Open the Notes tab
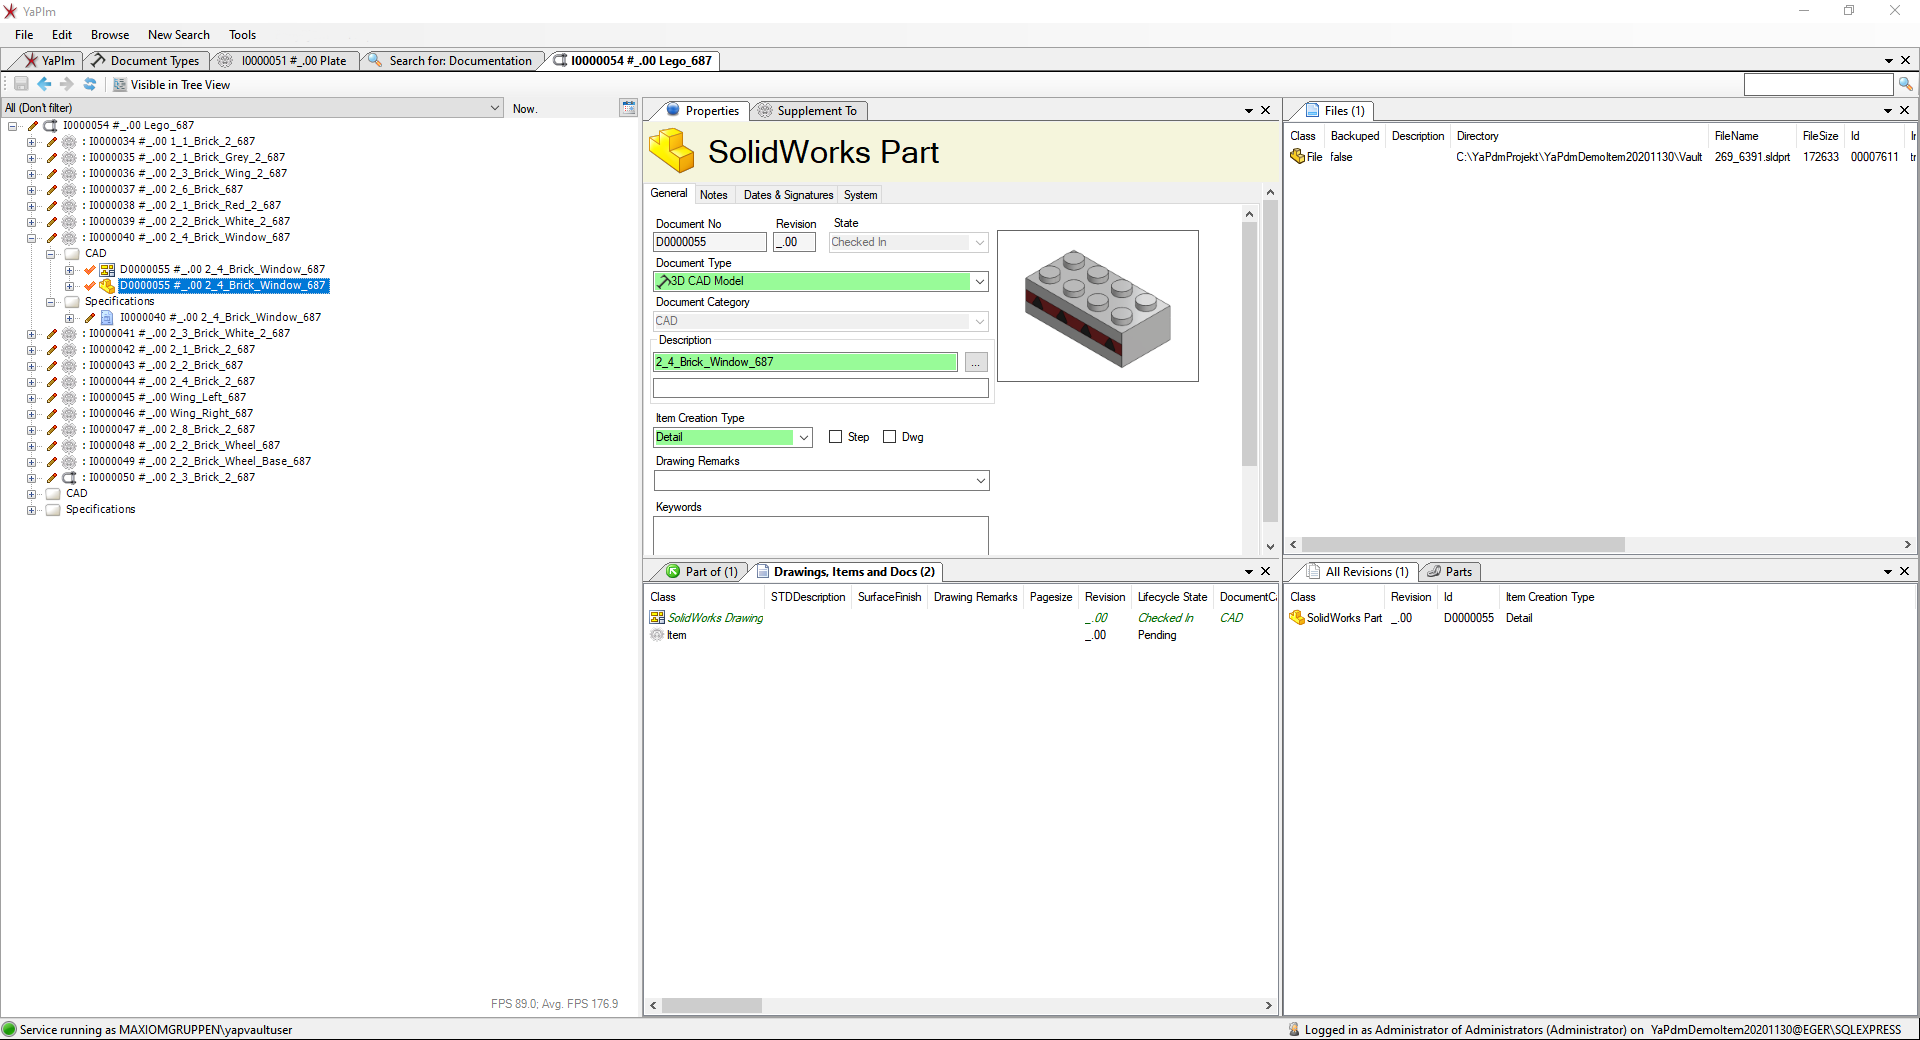1920x1040 pixels. pyautogui.click(x=714, y=195)
